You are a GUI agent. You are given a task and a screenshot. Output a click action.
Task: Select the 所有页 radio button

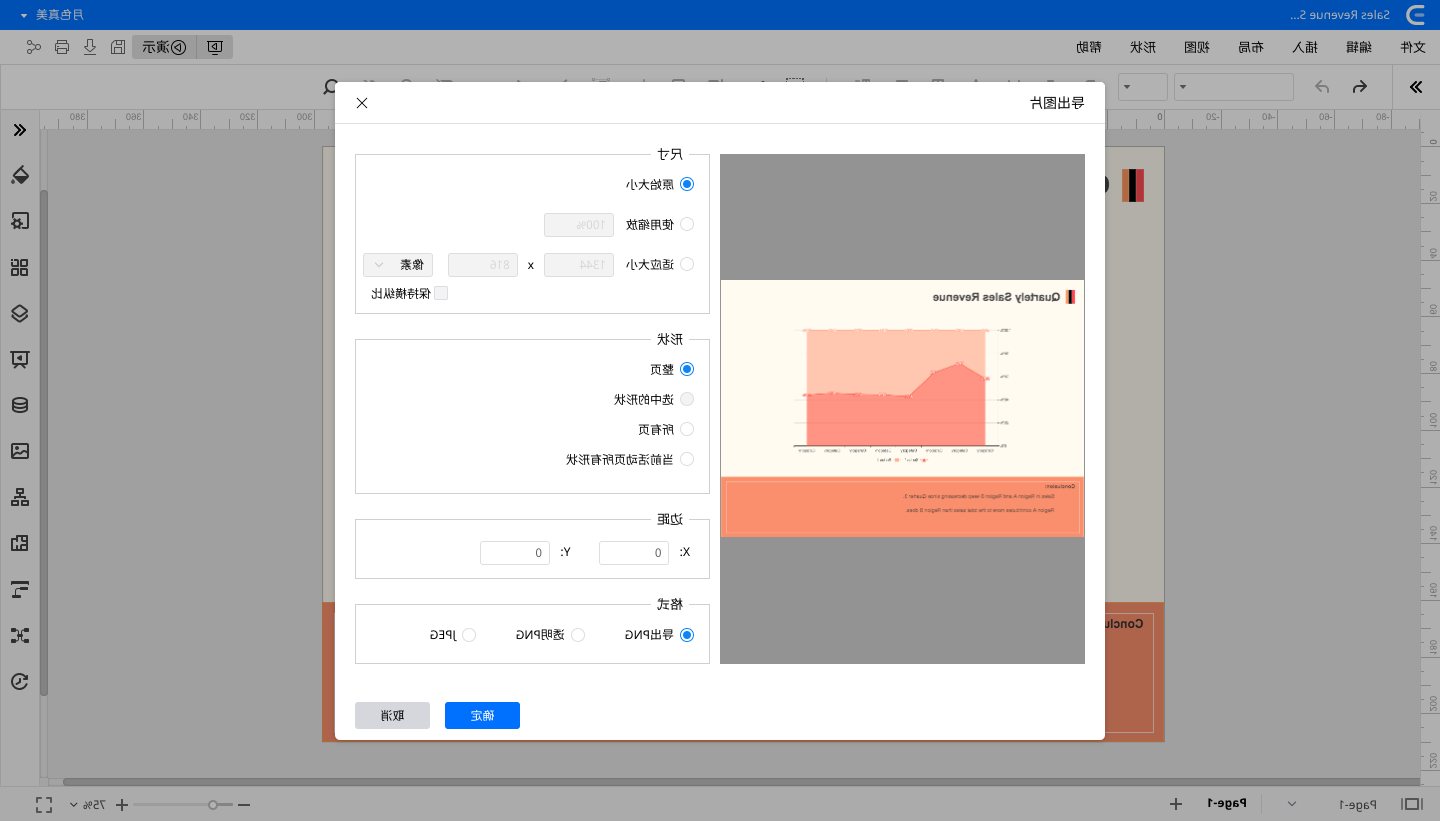tap(687, 429)
